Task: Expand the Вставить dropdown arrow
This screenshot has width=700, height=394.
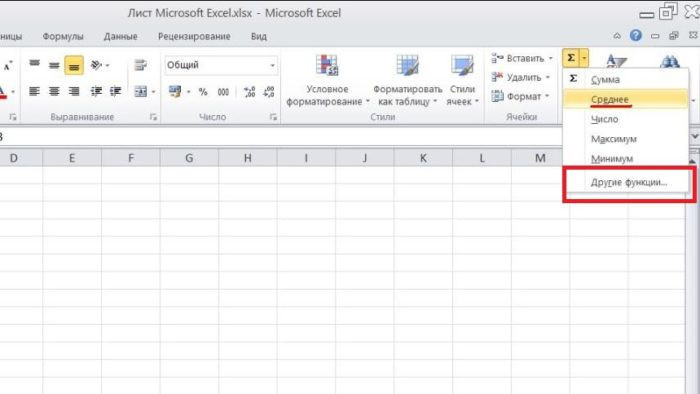Action: tap(550, 58)
